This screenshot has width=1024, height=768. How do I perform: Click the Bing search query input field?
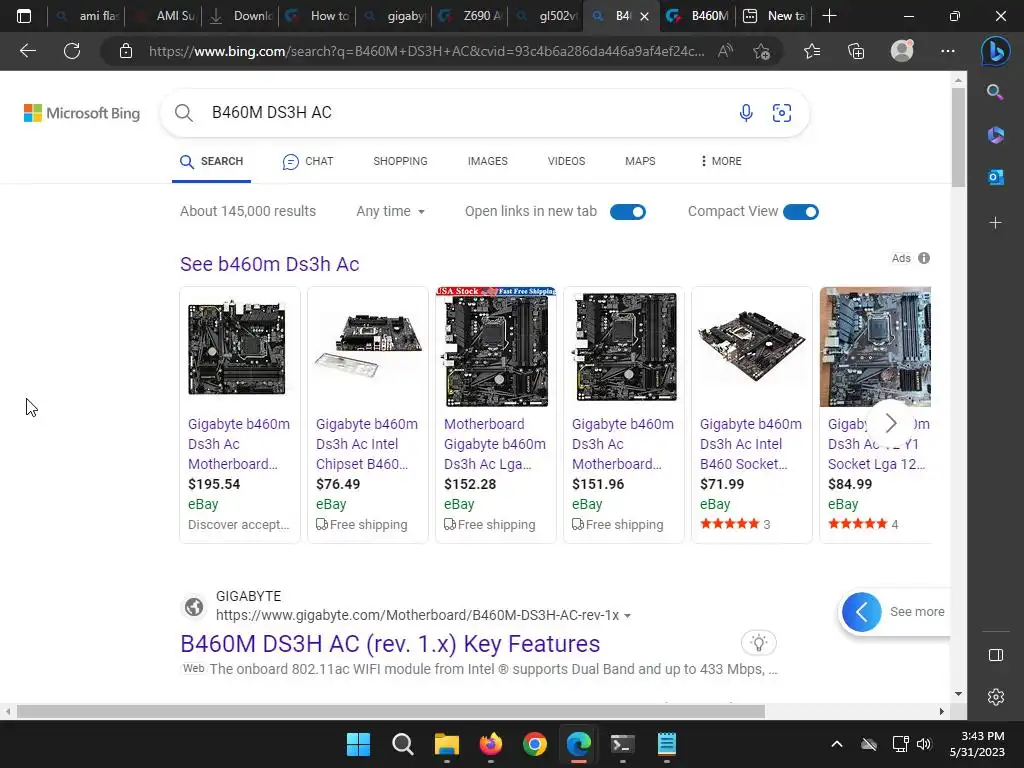(x=467, y=113)
